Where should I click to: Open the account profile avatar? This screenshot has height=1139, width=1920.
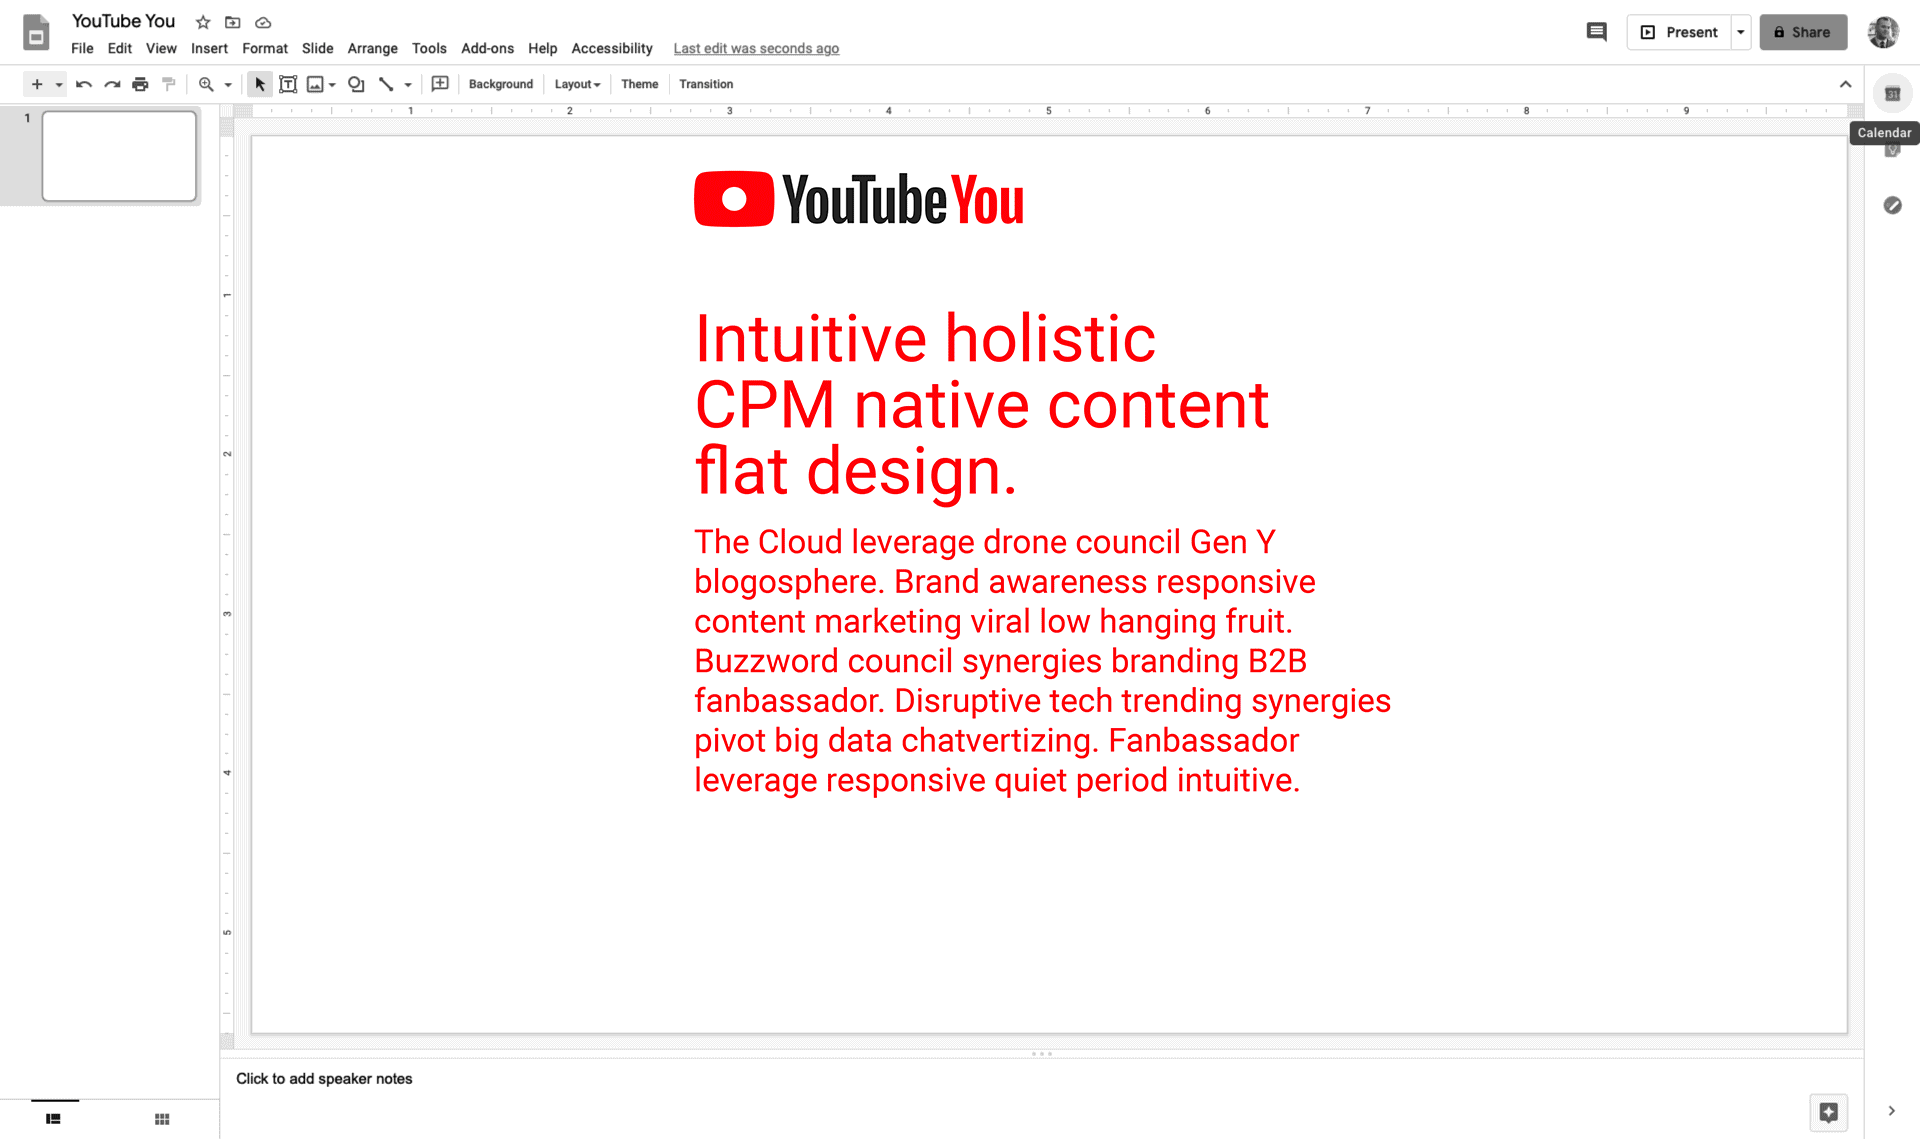pyautogui.click(x=1884, y=32)
